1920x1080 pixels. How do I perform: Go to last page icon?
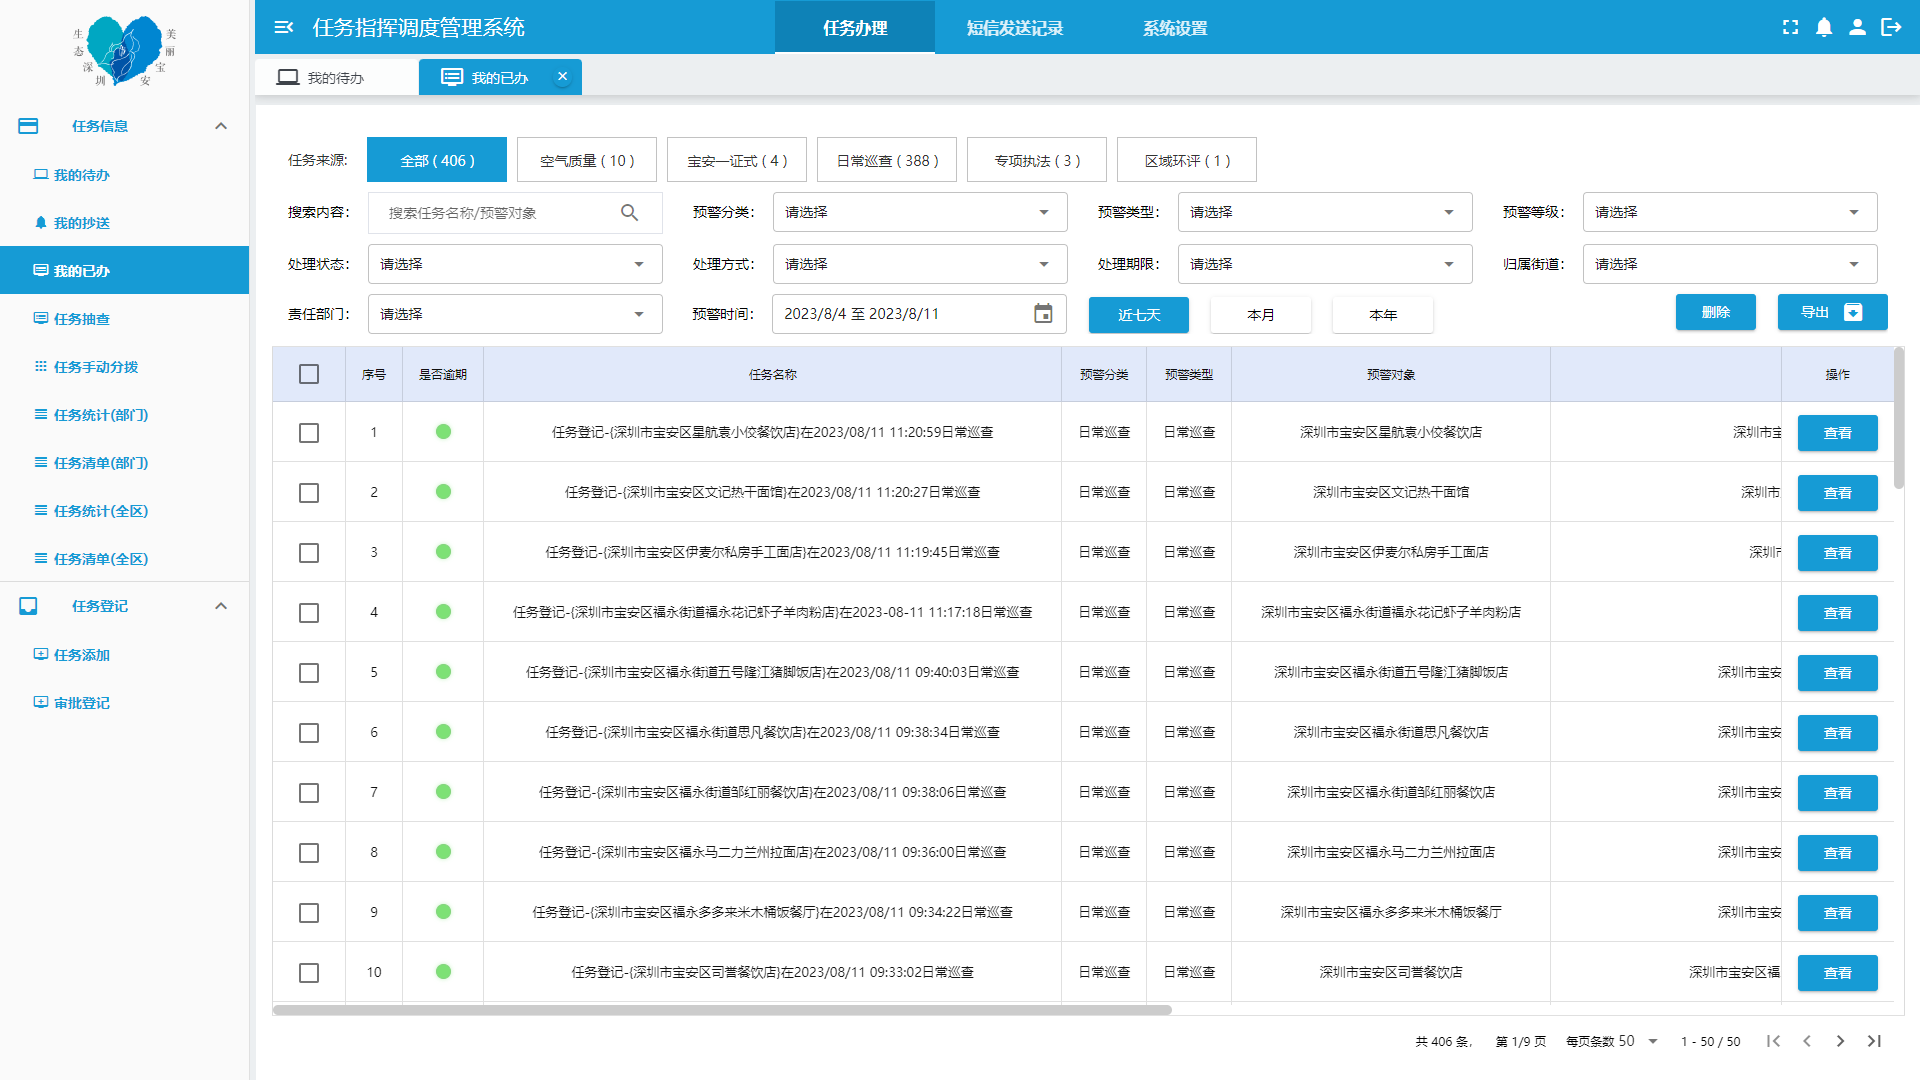click(x=1874, y=1041)
